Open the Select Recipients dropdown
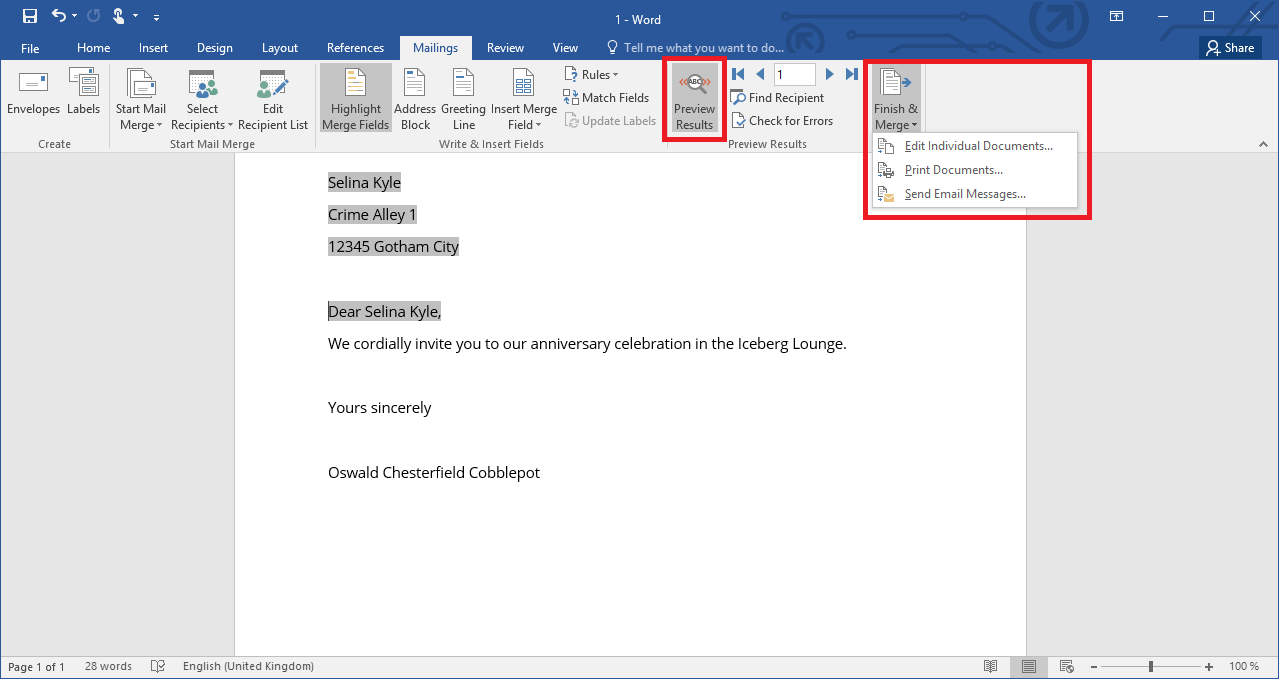 tap(202, 99)
